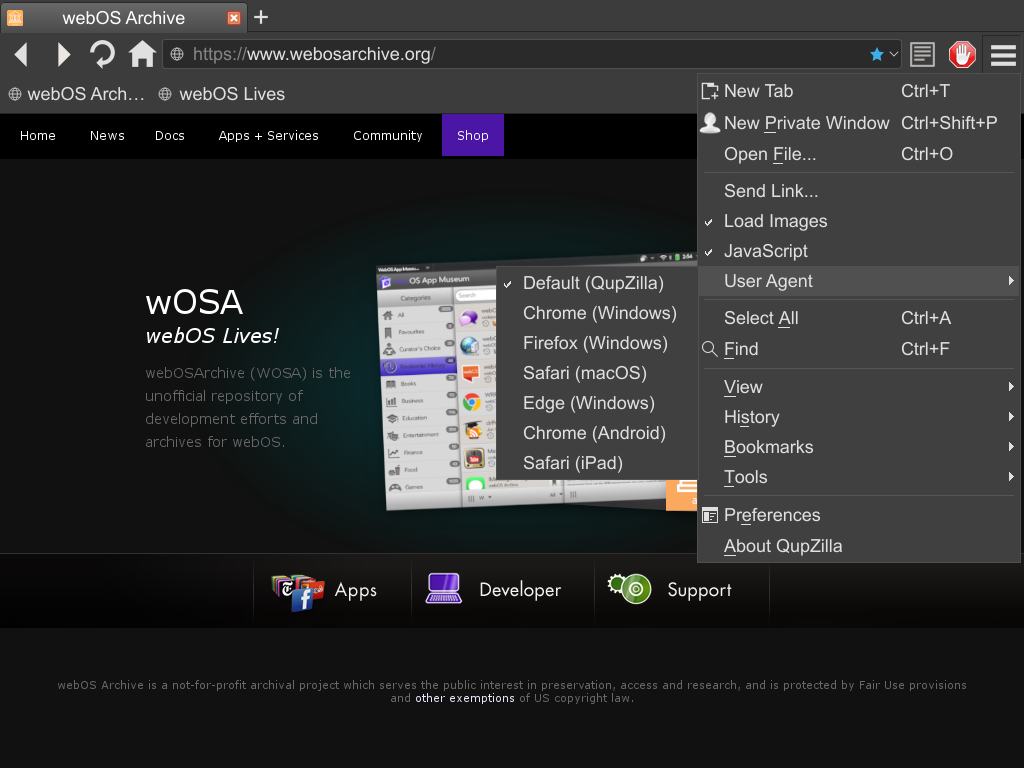Open AdBlock via the red hand icon
This screenshot has height=768, width=1024.
(x=962, y=54)
